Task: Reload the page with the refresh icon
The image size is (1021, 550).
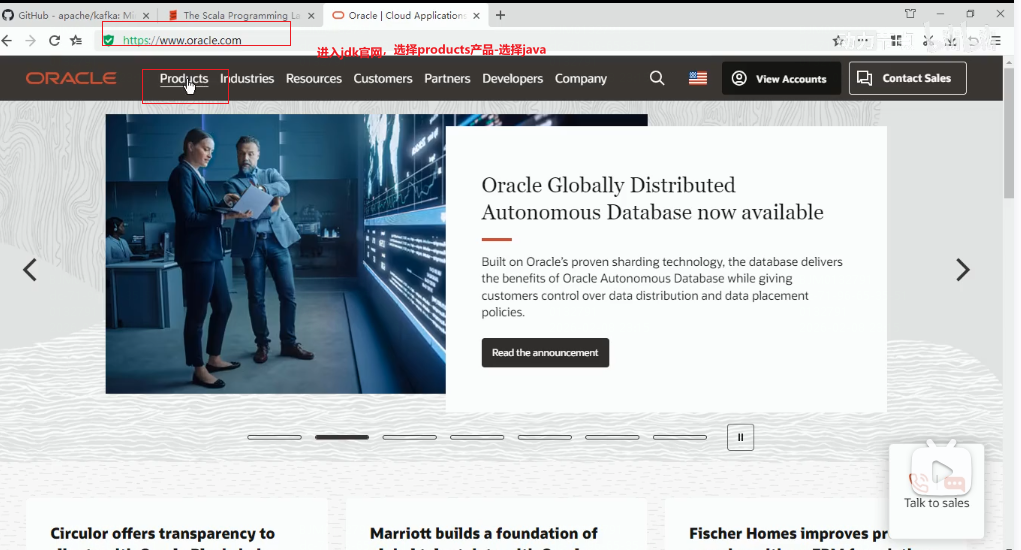Action: 54,40
